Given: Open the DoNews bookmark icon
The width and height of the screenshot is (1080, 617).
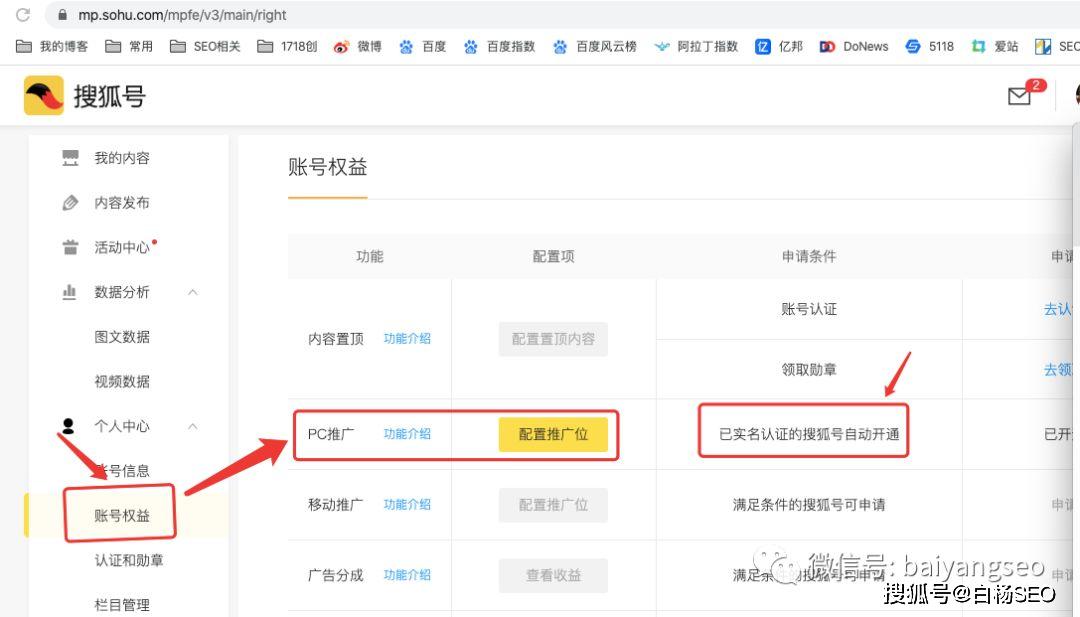Looking at the screenshot, I should tap(827, 46).
